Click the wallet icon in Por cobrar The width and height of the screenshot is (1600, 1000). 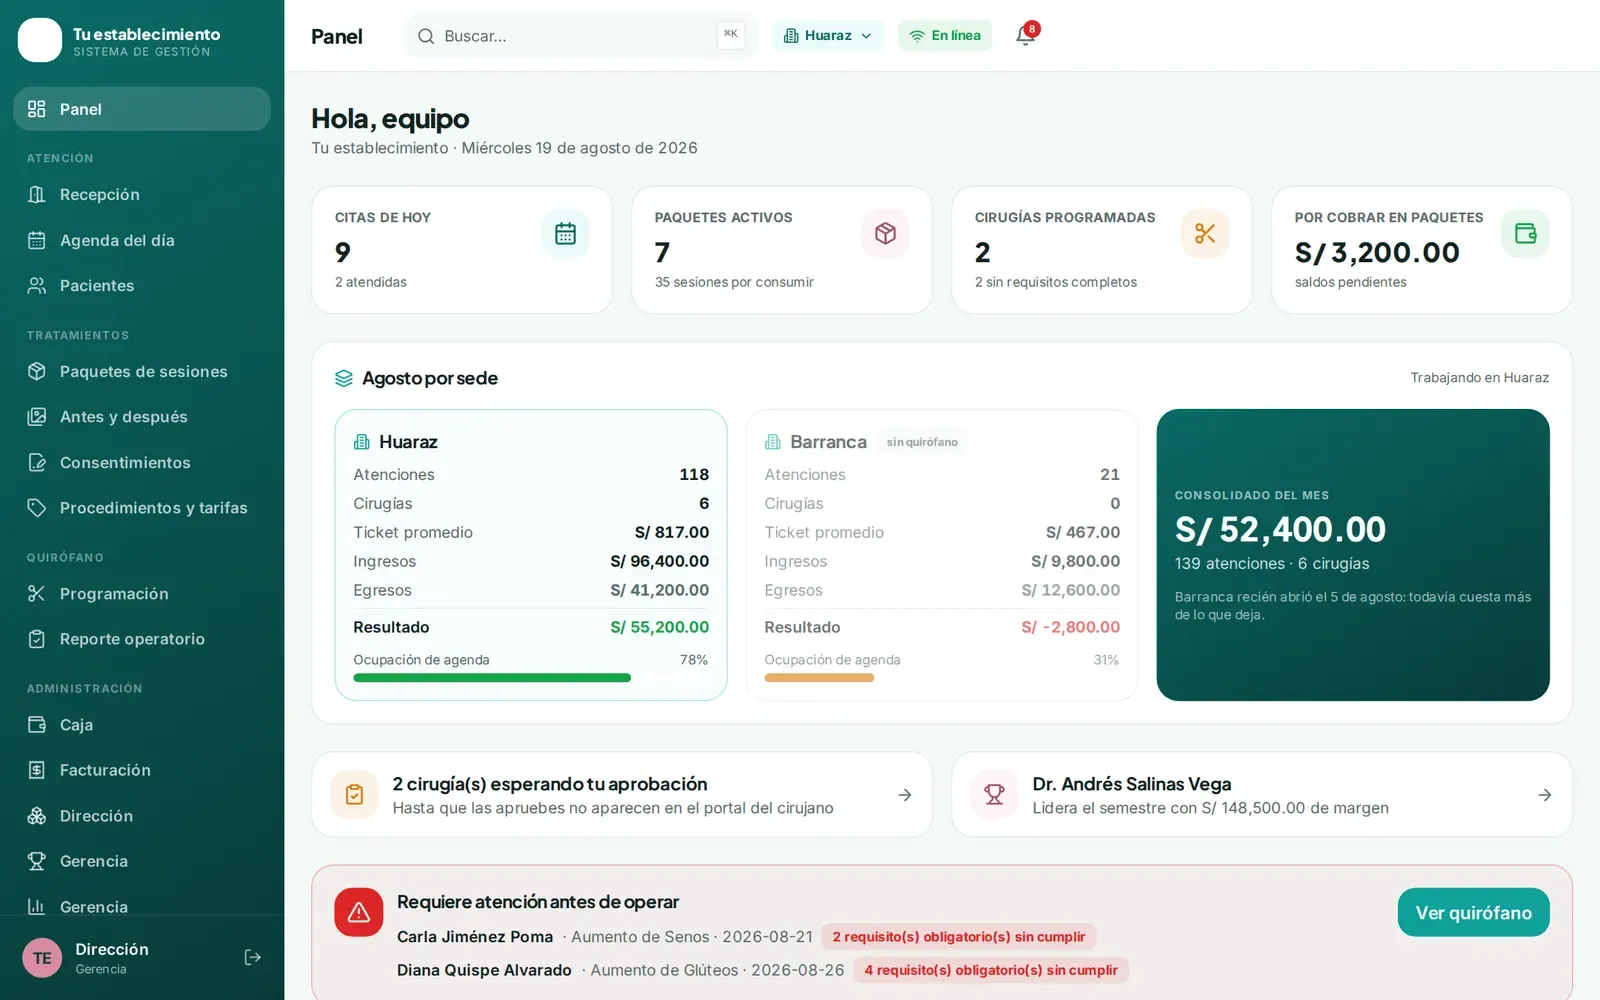pyautogui.click(x=1525, y=233)
